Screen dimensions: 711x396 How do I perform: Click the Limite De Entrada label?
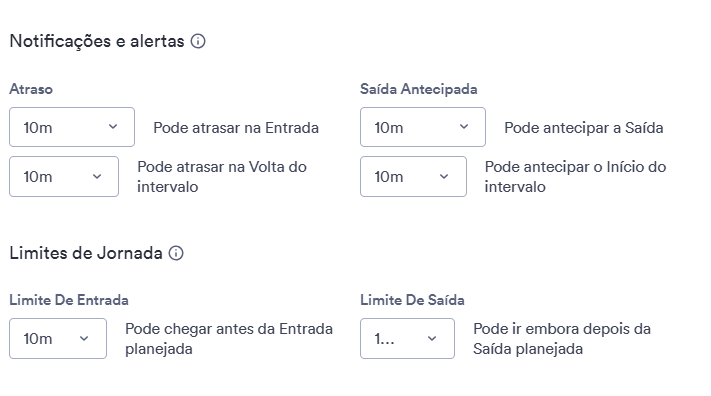pyautogui.click(x=69, y=300)
